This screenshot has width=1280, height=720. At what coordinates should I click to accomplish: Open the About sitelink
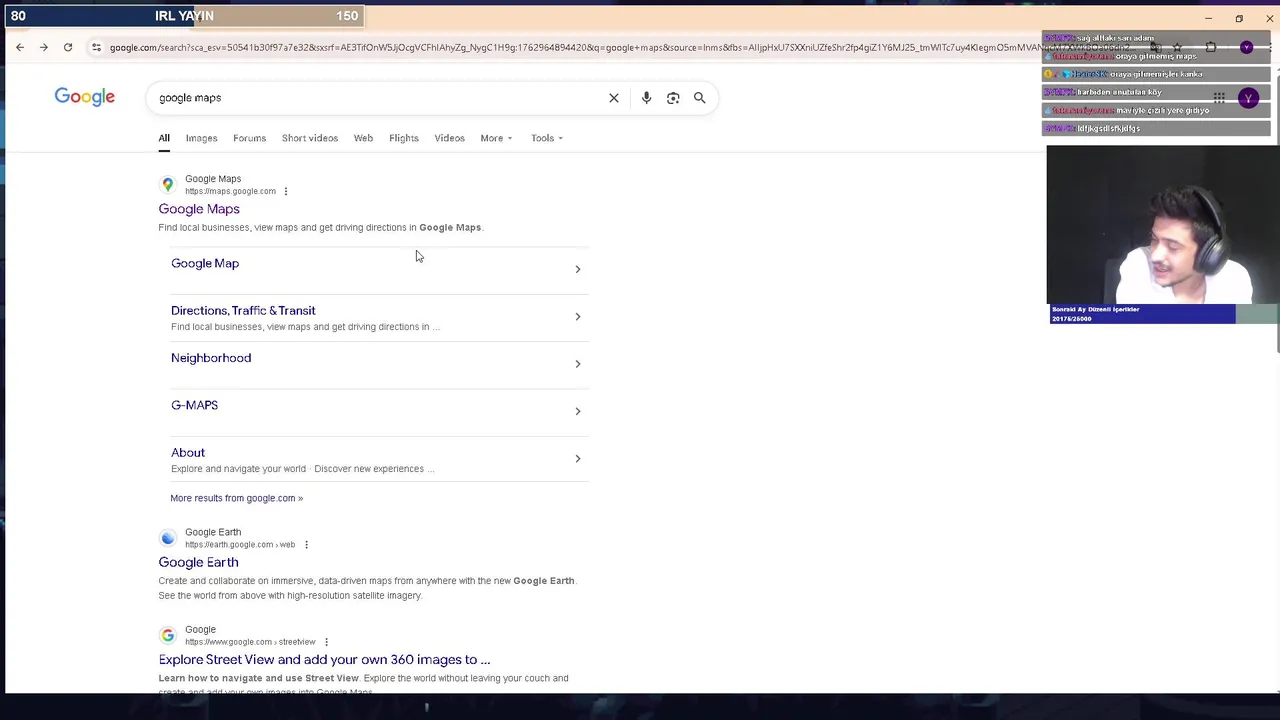pyautogui.click(x=188, y=453)
